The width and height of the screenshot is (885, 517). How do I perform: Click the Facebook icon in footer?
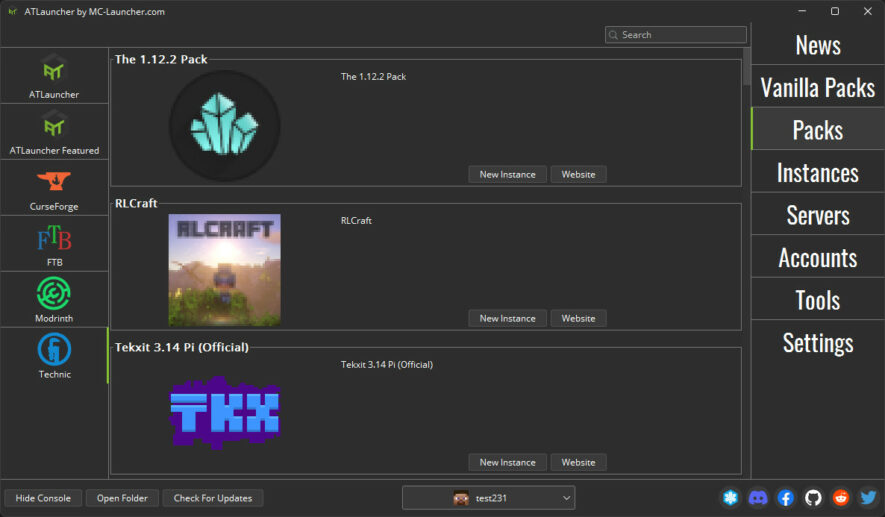(786, 498)
